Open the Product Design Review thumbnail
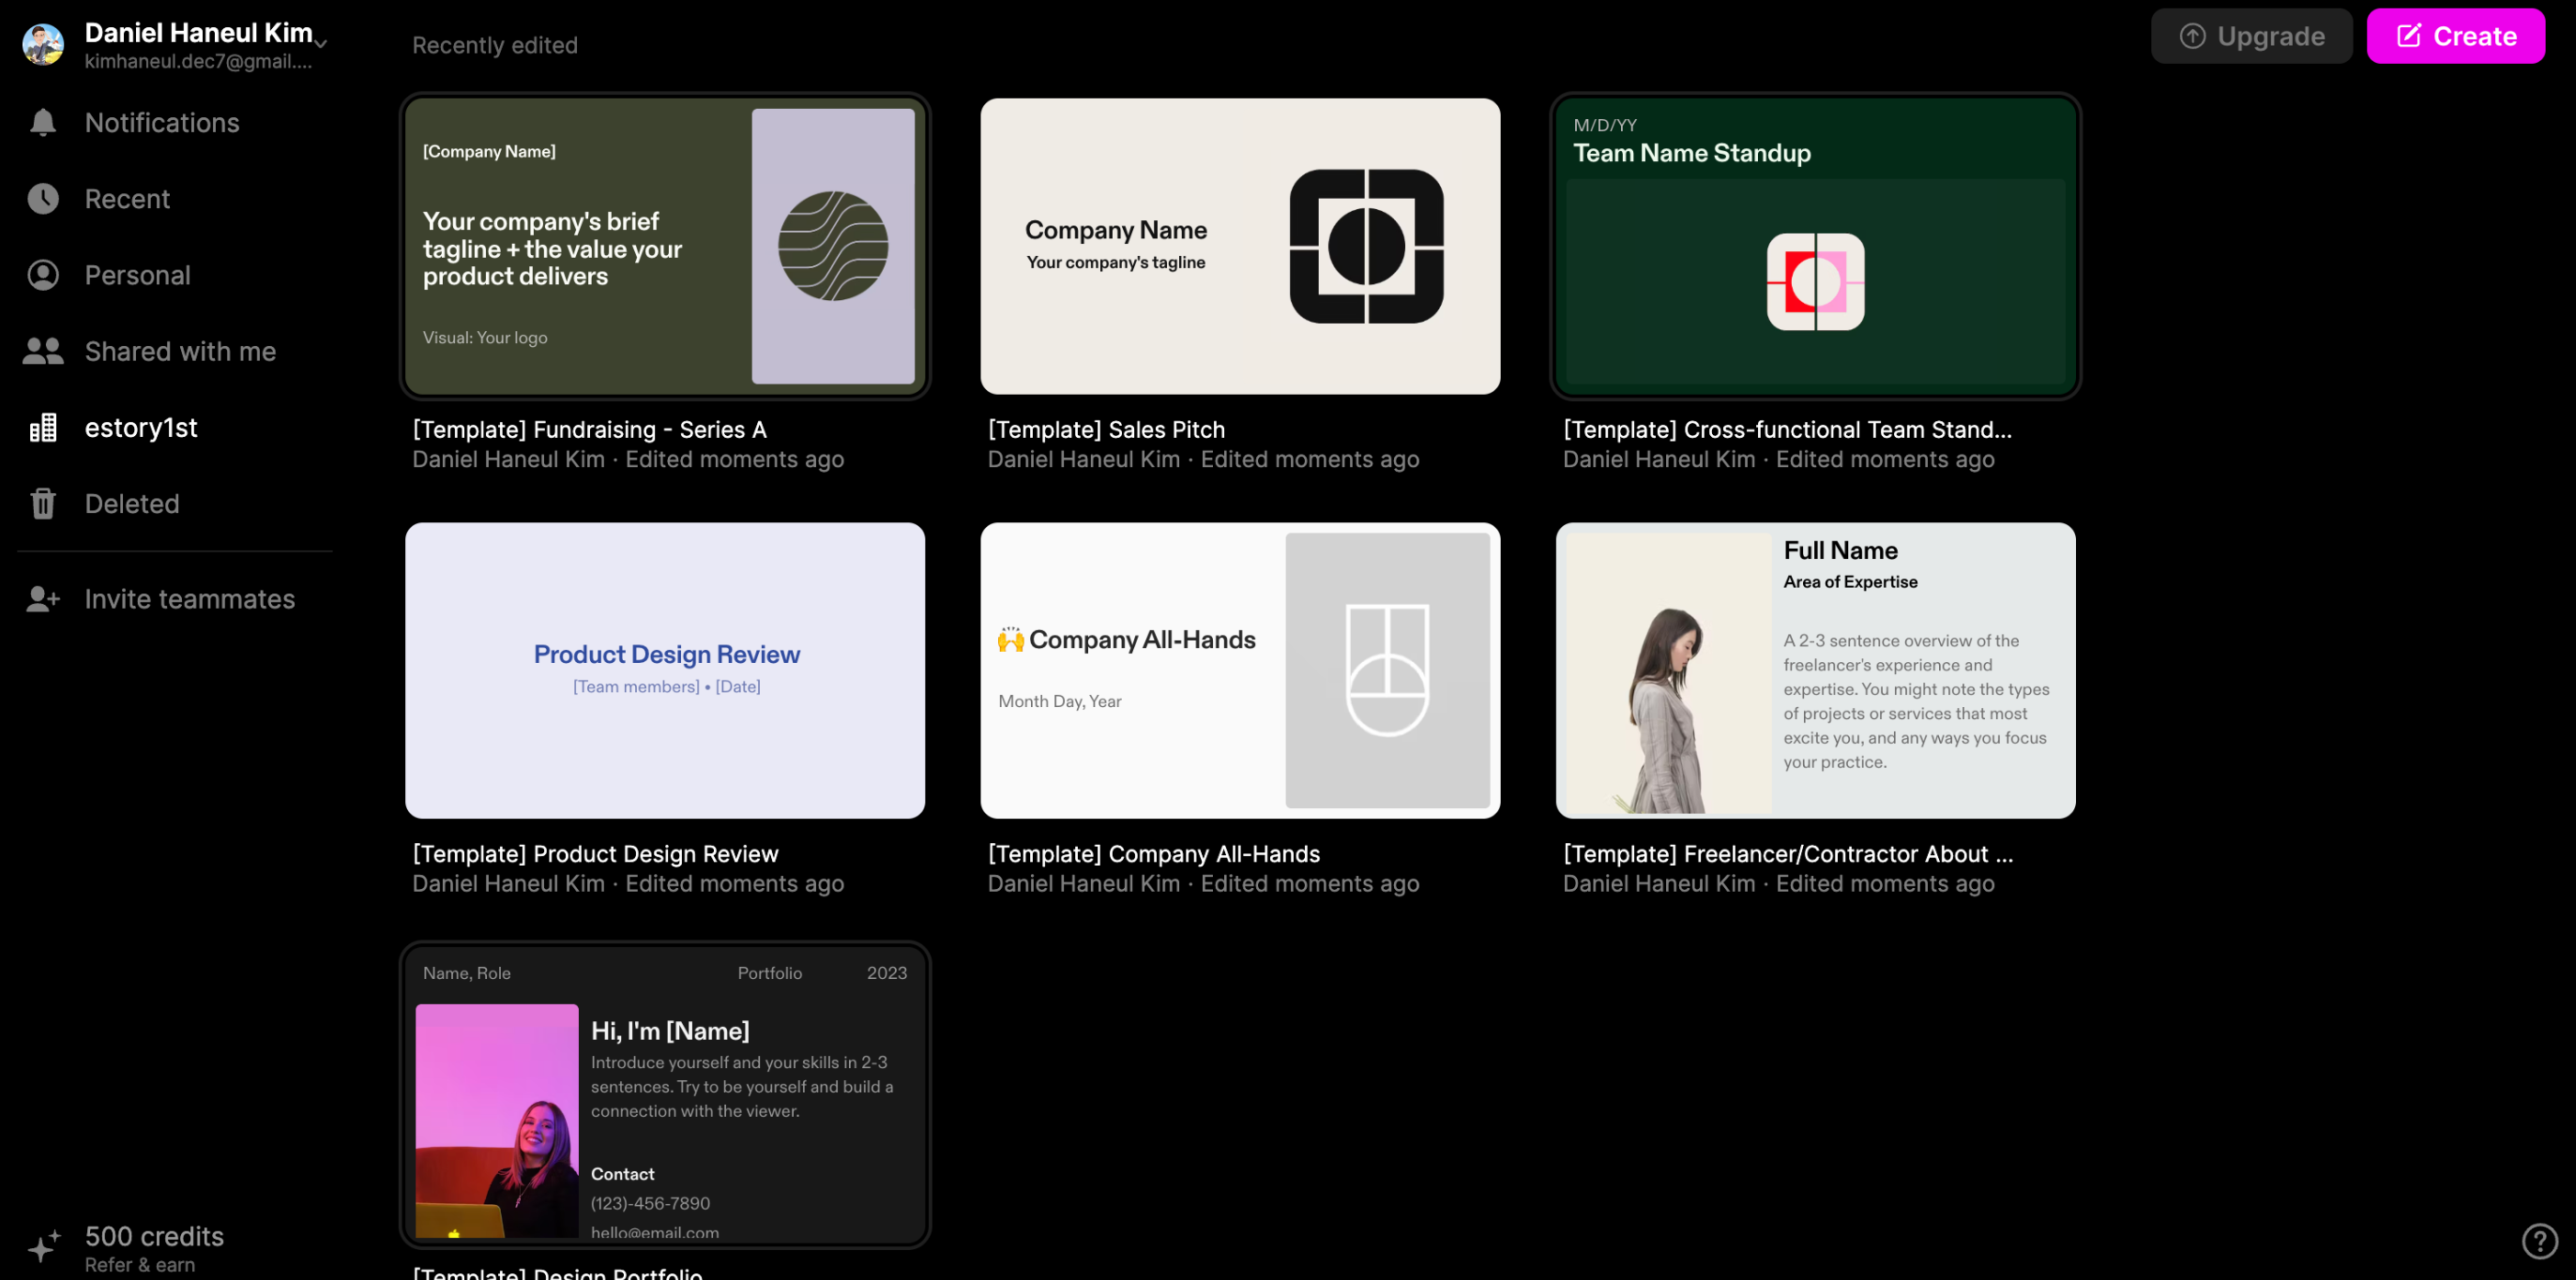This screenshot has width=2576, height=1280. 665,670
